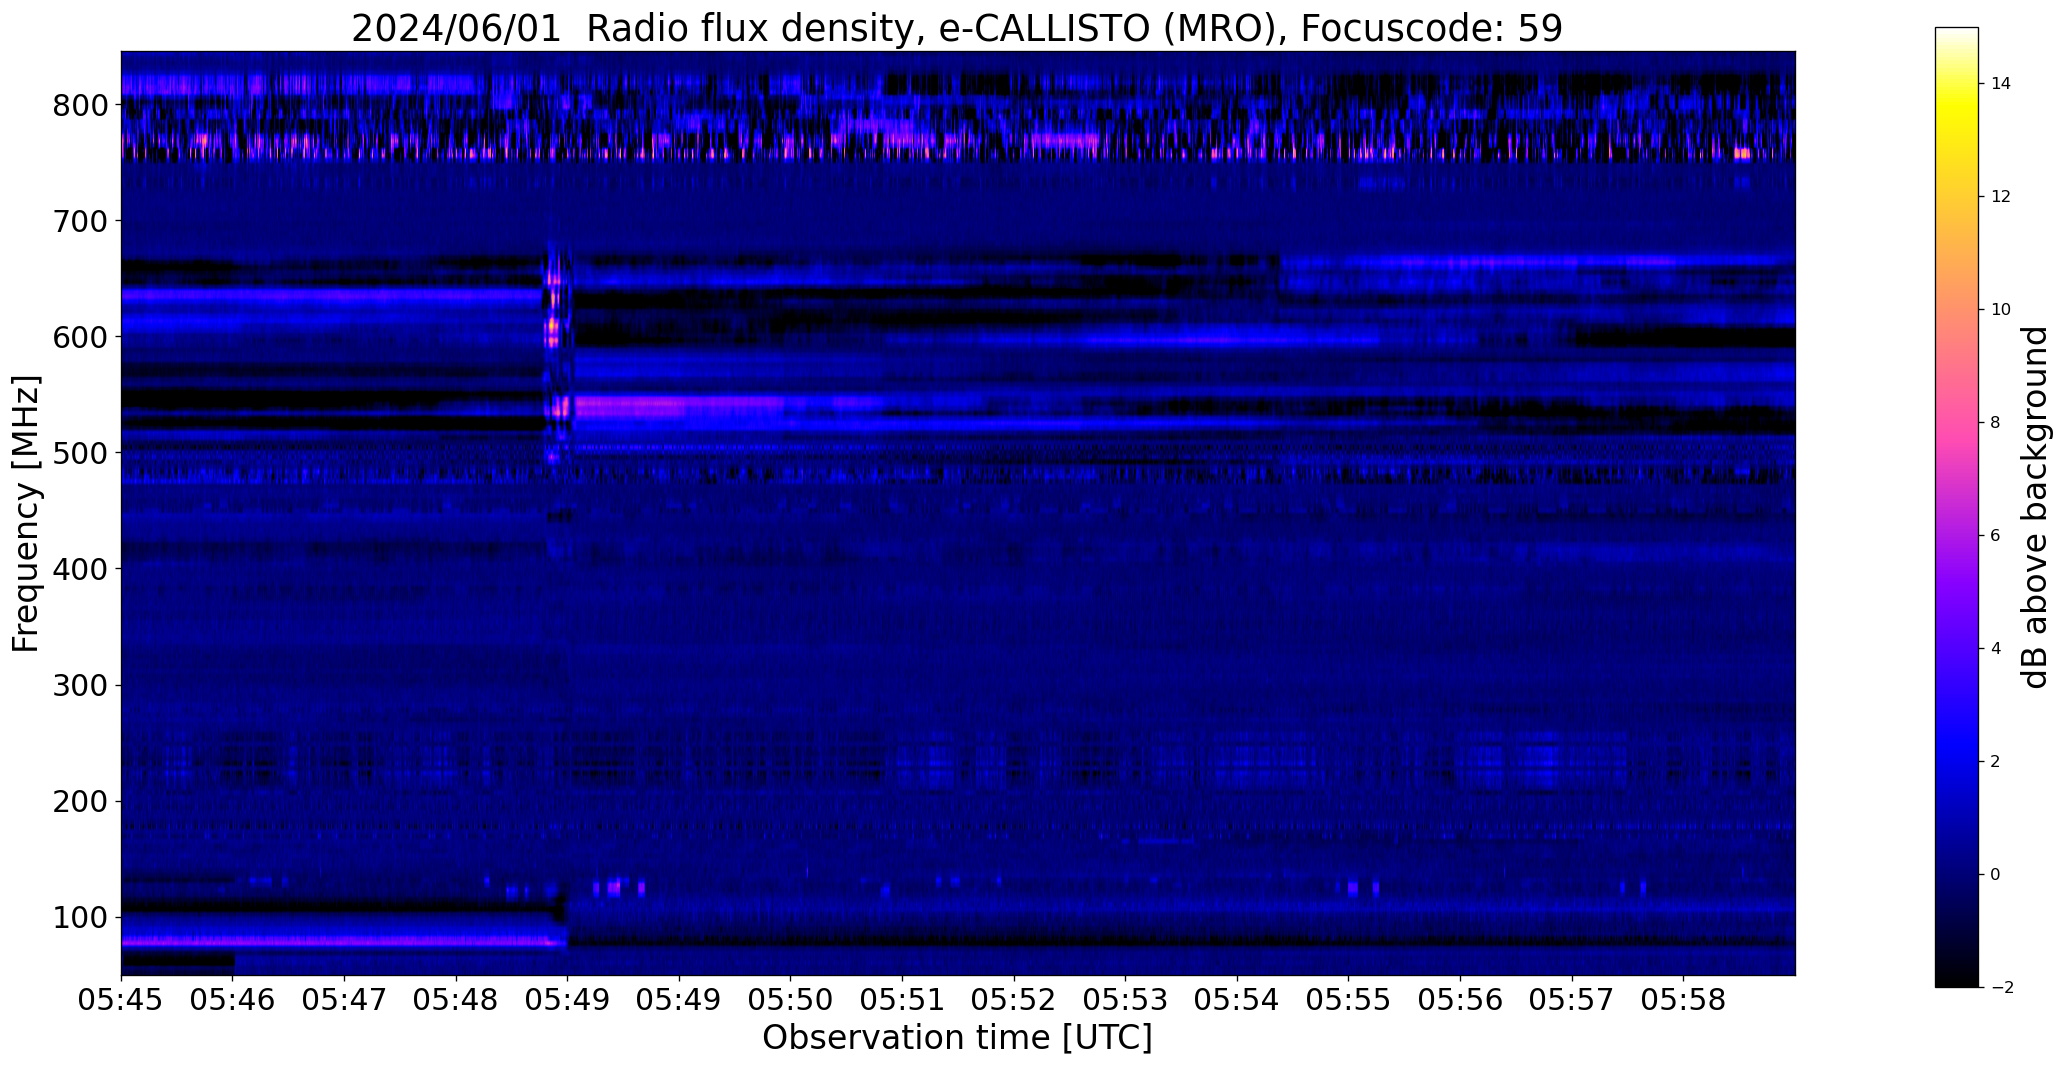This screenshot has width=2066, height=1067.
Task: Click the plot title mentioning e-CALLISTO (MRO)
Action: tap(957, 29)
